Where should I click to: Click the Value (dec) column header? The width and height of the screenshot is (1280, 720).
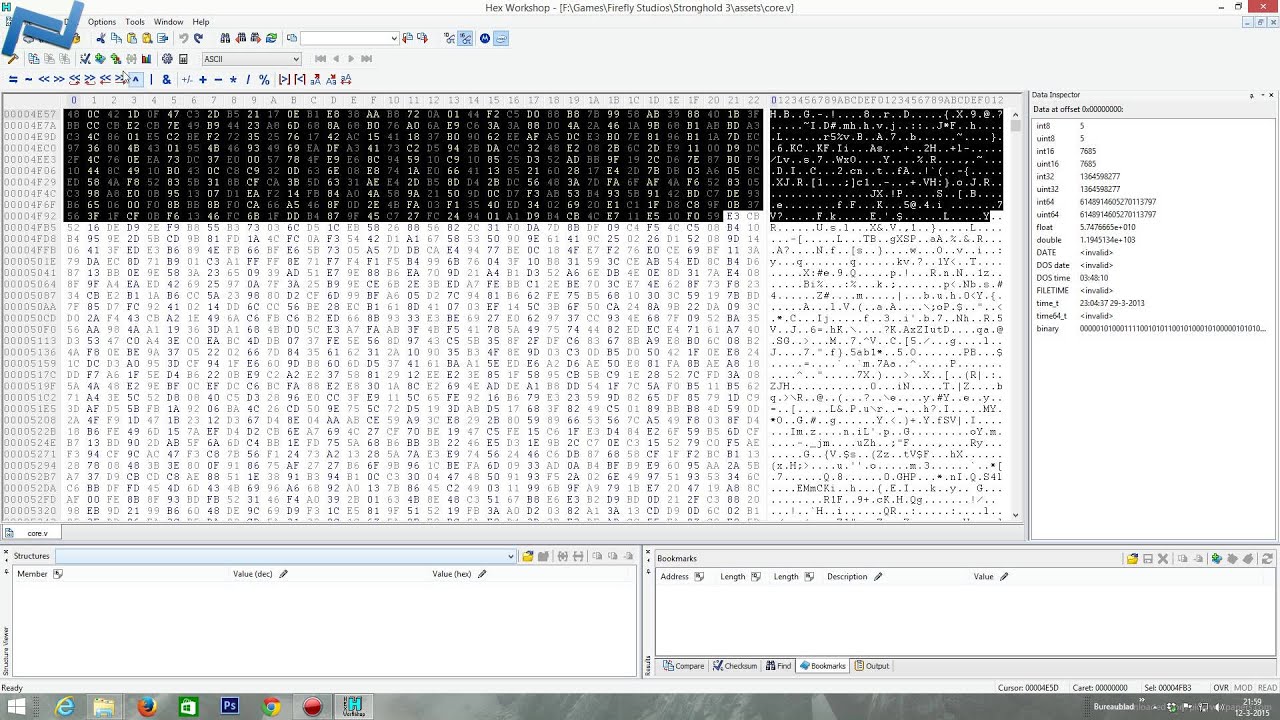(x=252, y=574)
